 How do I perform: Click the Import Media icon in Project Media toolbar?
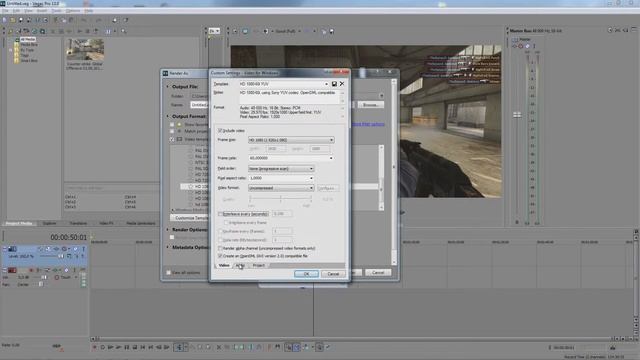[11, 31]
